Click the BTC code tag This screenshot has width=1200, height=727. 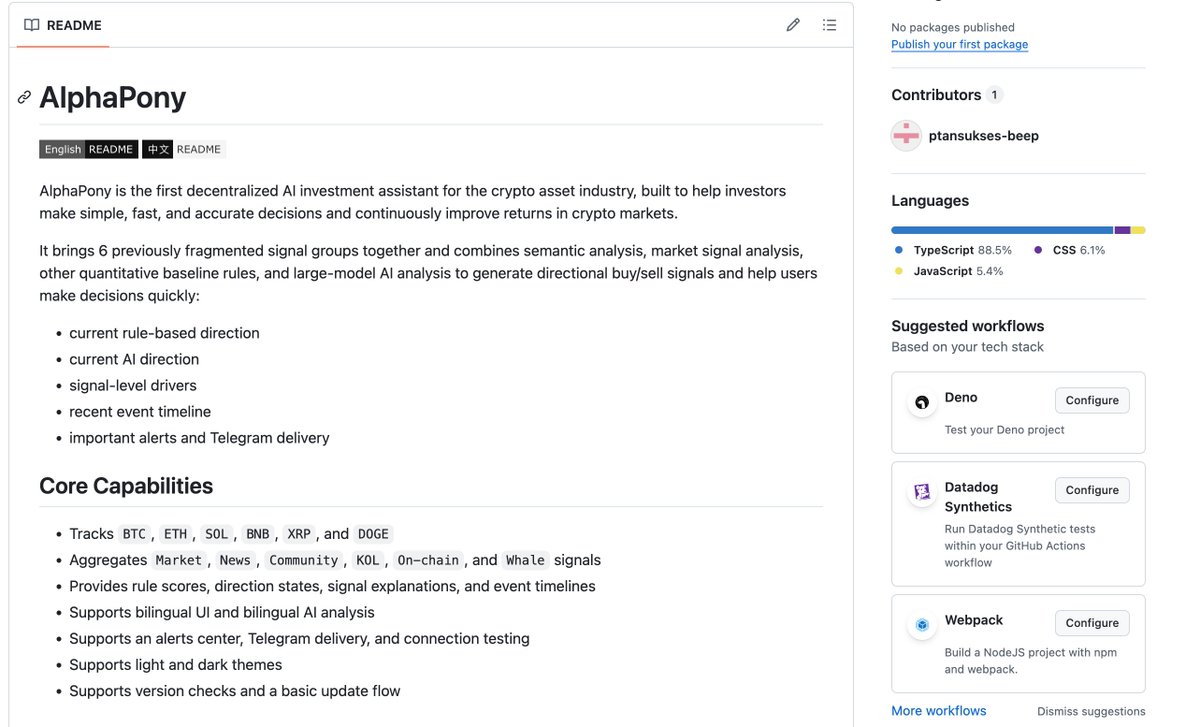pyautogui.click(x=134, y=534)
